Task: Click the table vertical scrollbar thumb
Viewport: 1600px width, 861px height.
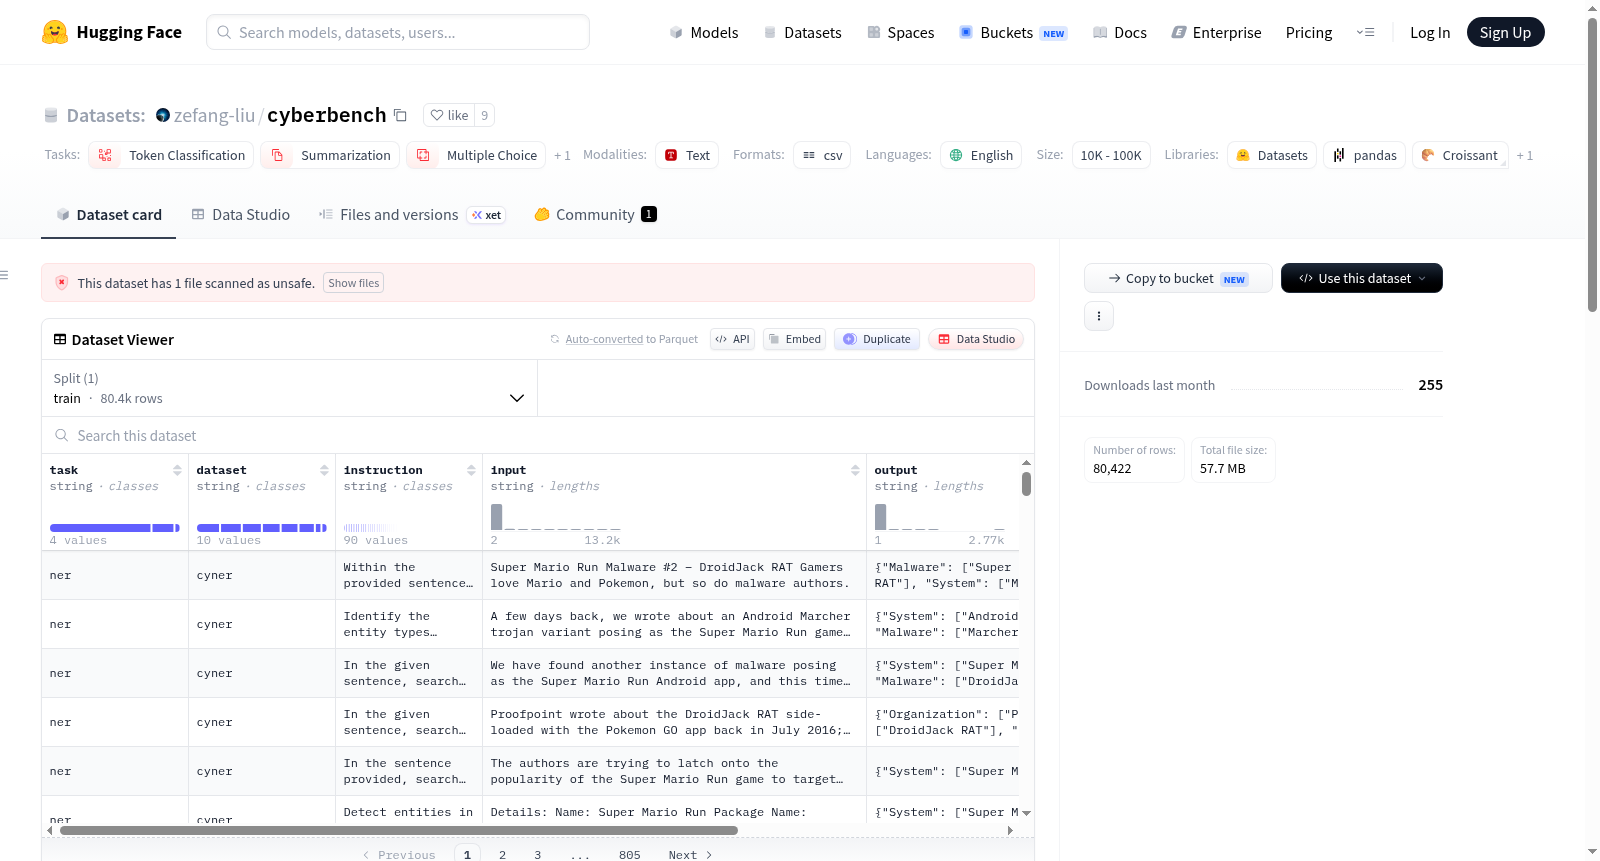Action: point(1026,484)
